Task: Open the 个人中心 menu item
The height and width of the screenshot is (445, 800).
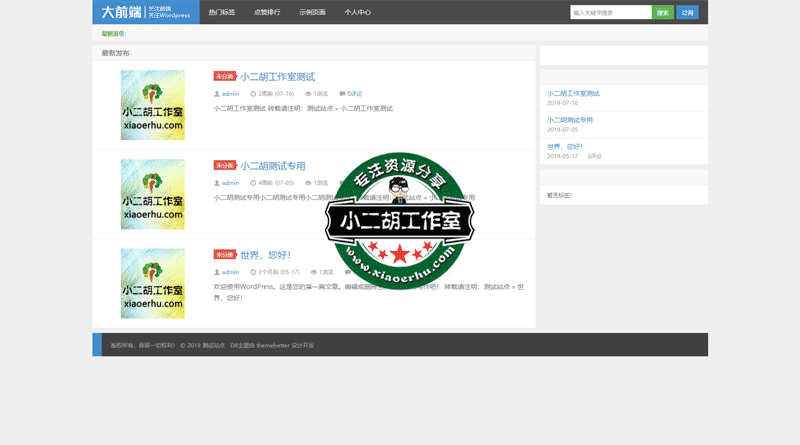Action: [x=358, y=12]
